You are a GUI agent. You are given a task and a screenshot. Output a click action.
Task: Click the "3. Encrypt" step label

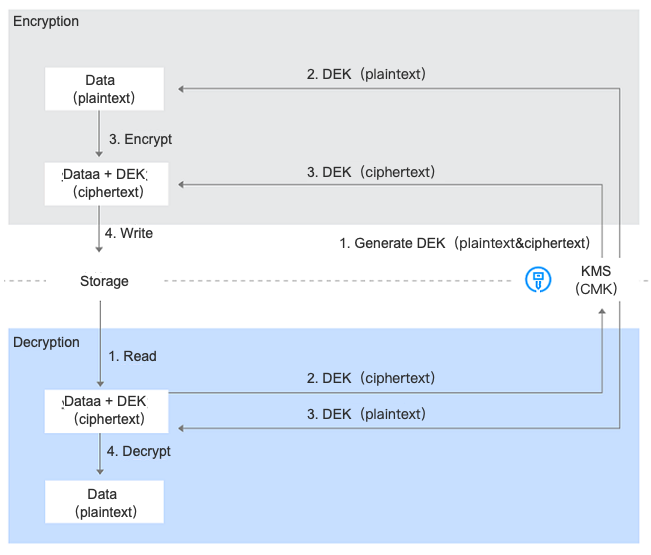pos(141,139)
